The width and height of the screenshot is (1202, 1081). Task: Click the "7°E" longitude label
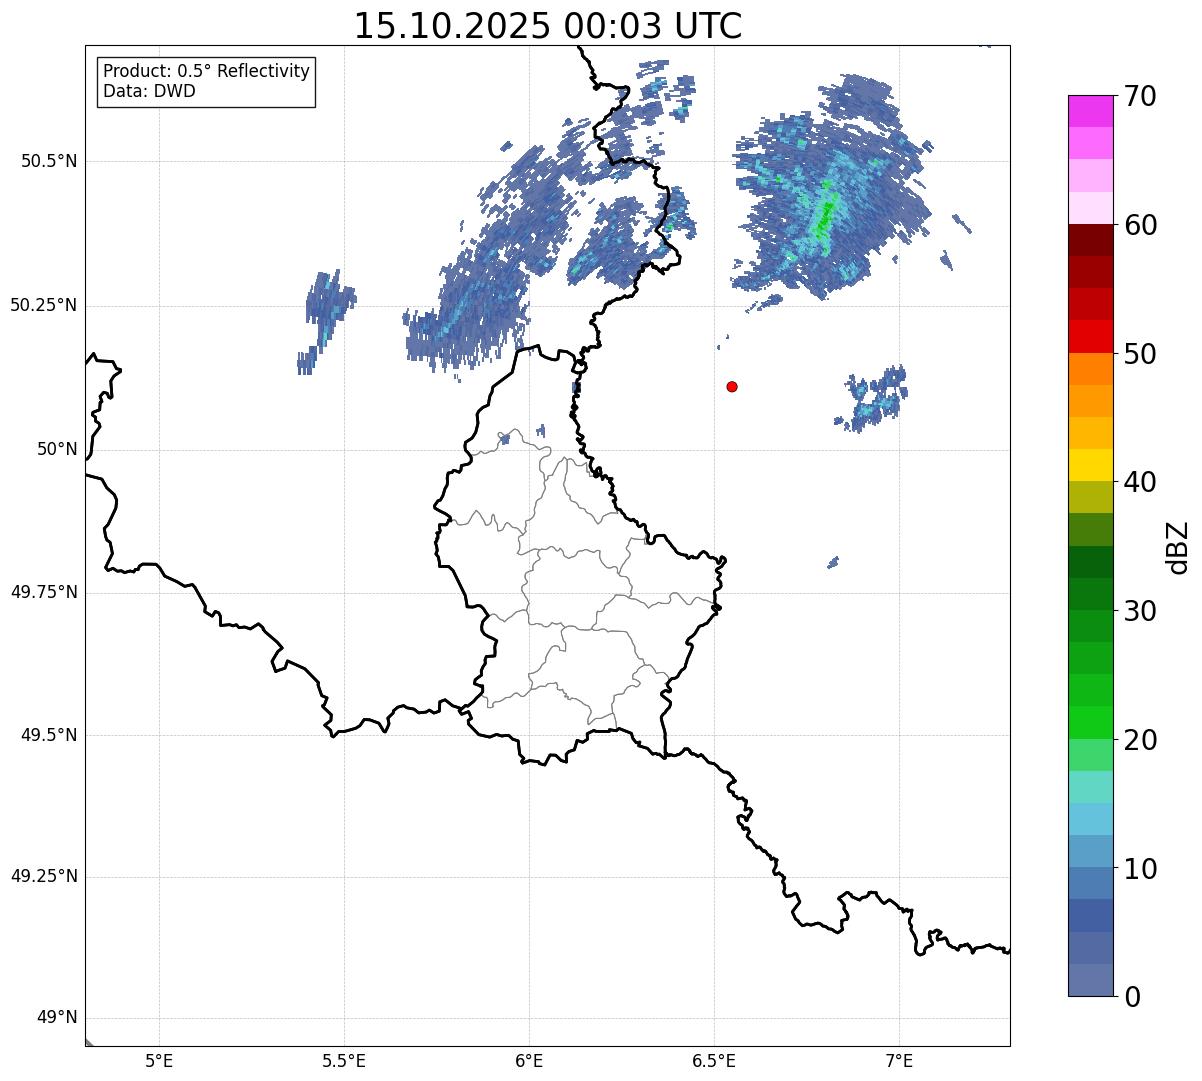(899, 1061)
